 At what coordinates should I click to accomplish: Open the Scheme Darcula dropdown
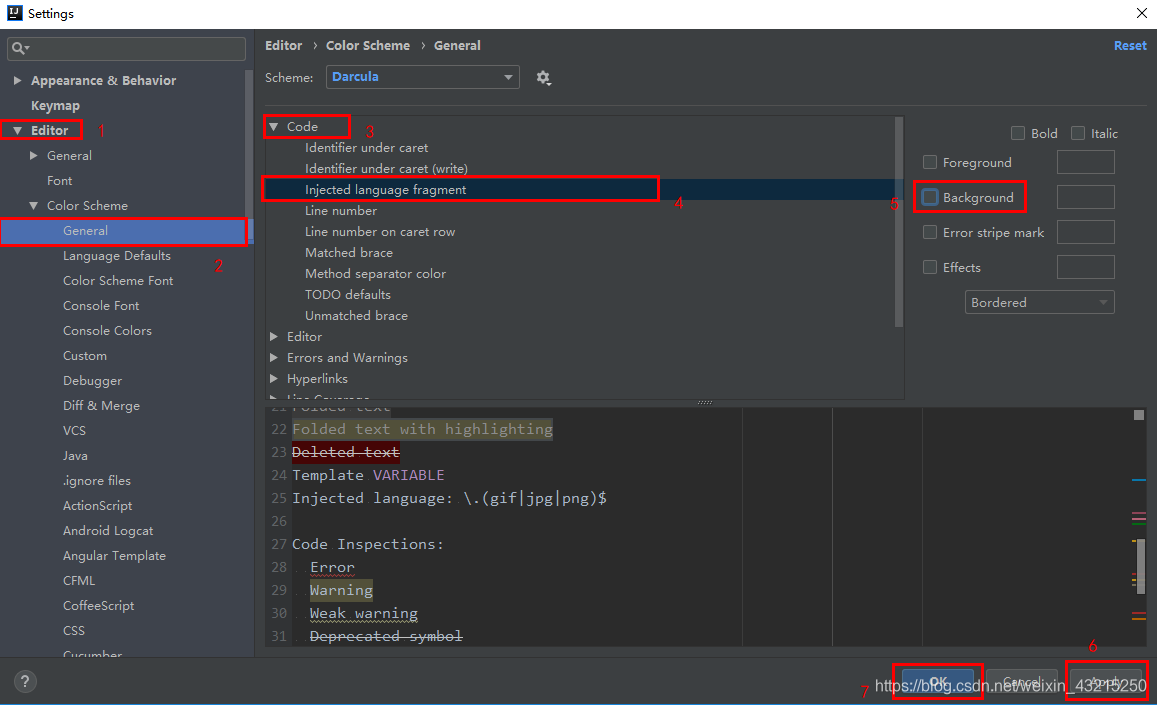click(x=423, y=77)
